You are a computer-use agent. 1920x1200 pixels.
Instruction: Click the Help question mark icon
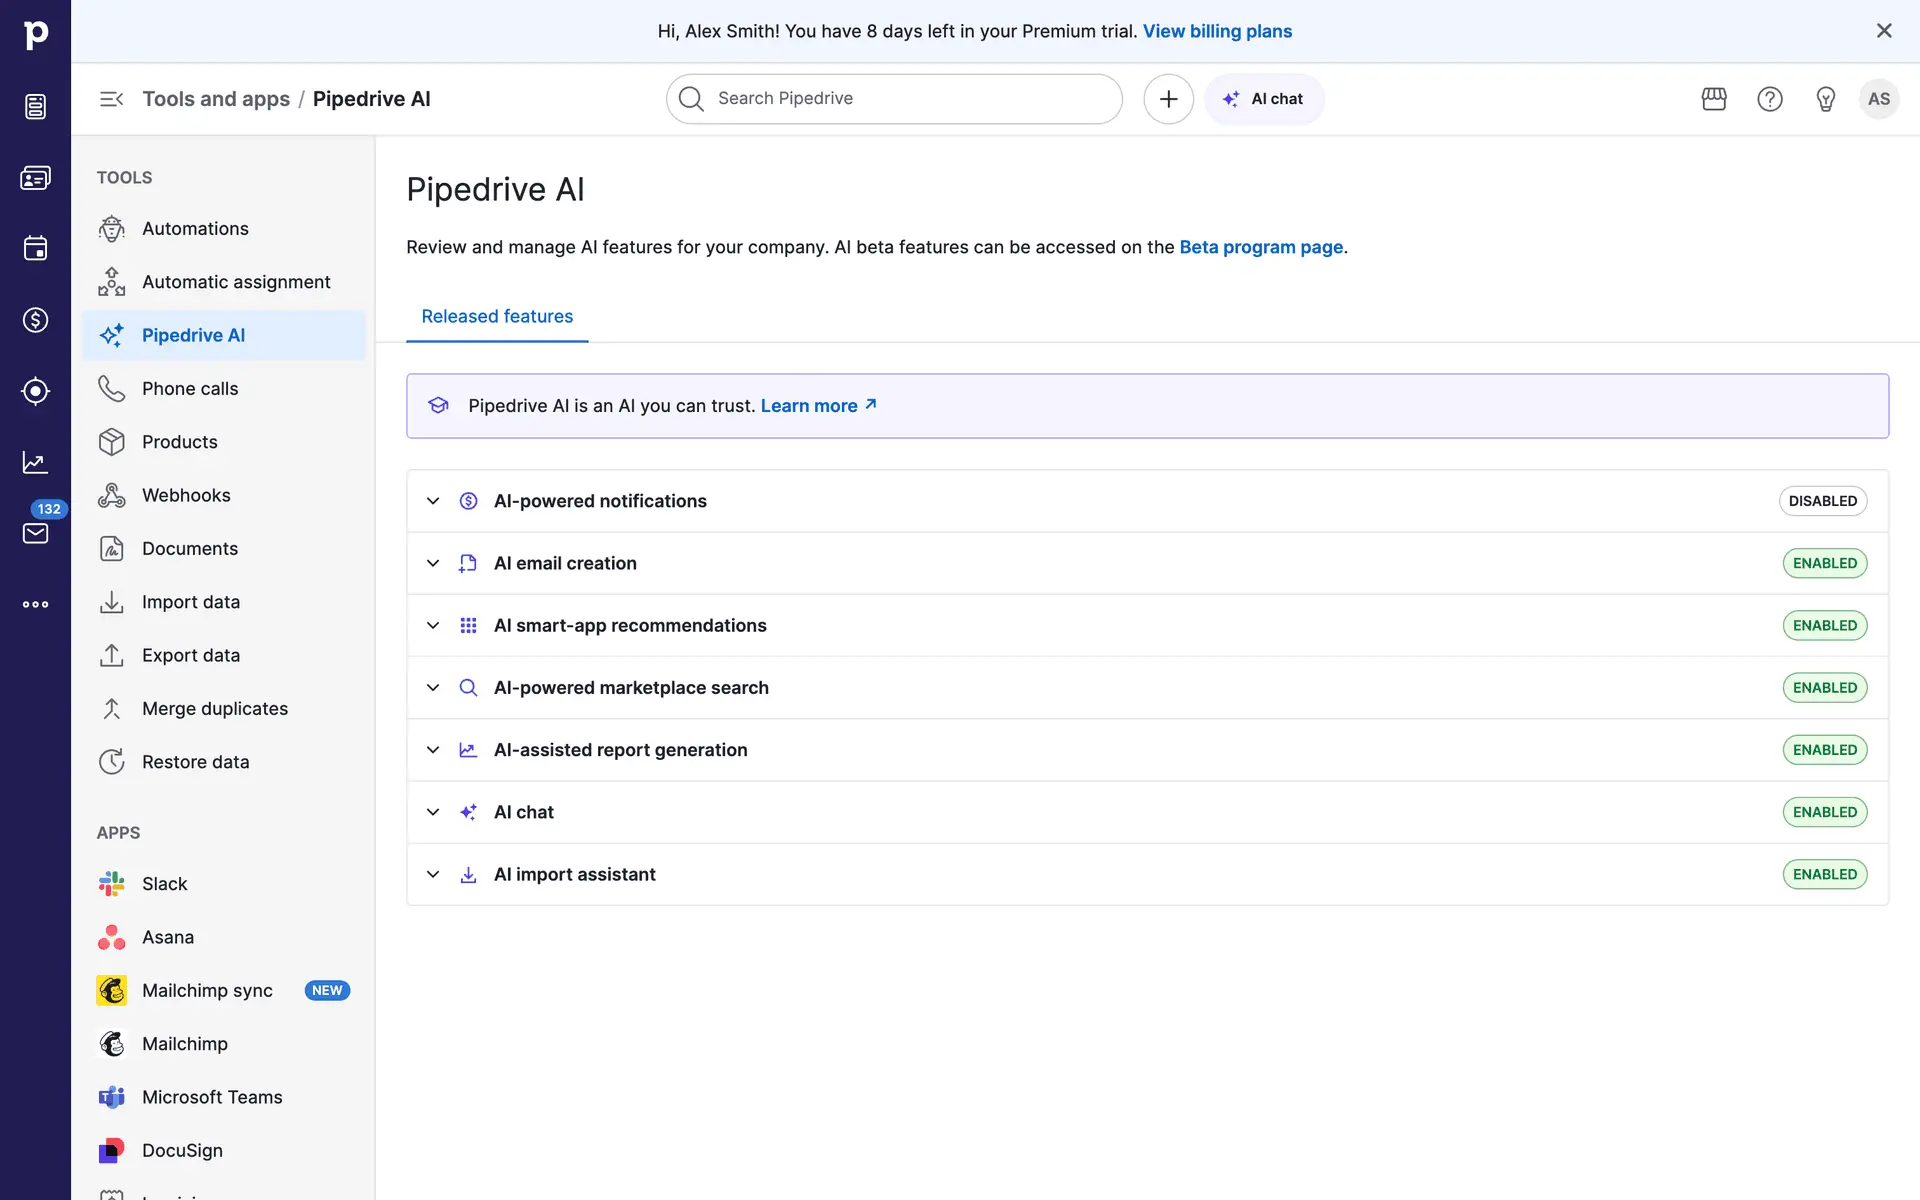(x=1770, y=99)
